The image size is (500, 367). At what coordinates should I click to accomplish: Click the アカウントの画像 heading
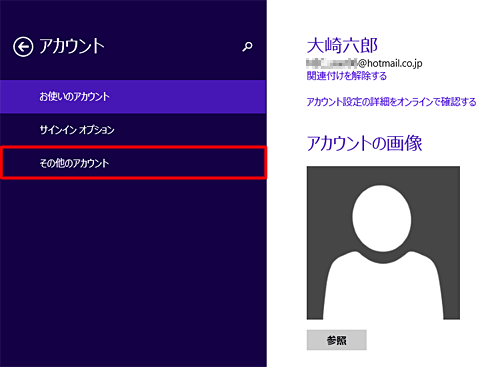pyautogui.click(x=364, y=143)
